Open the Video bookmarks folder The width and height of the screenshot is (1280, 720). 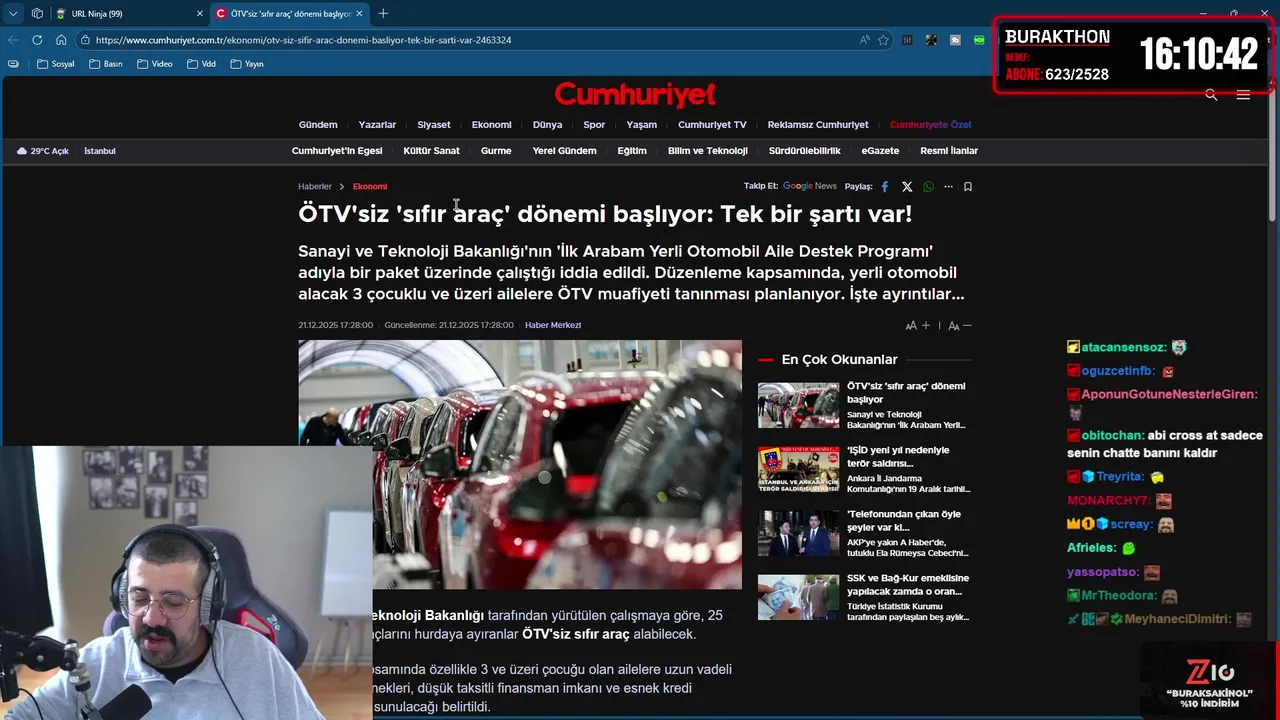[x=155, y=64]
